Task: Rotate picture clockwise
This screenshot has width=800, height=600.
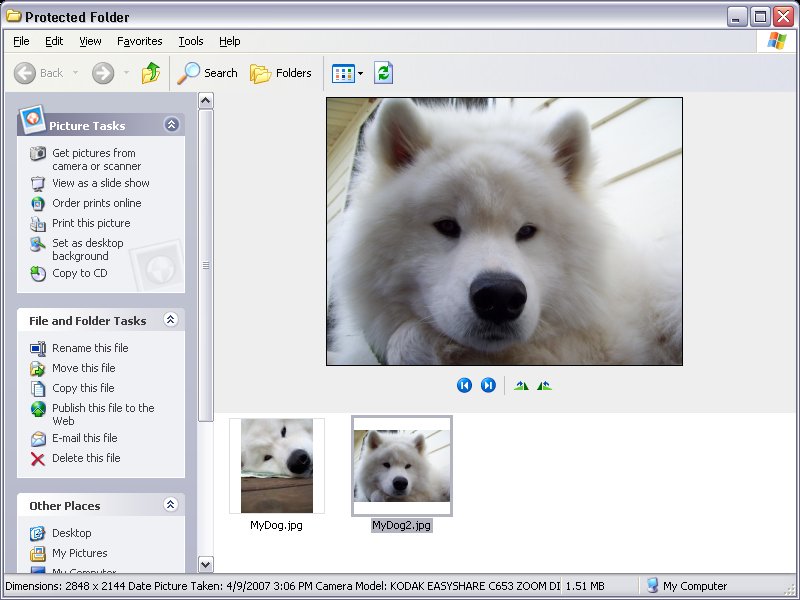Action: tap(521, 386)
